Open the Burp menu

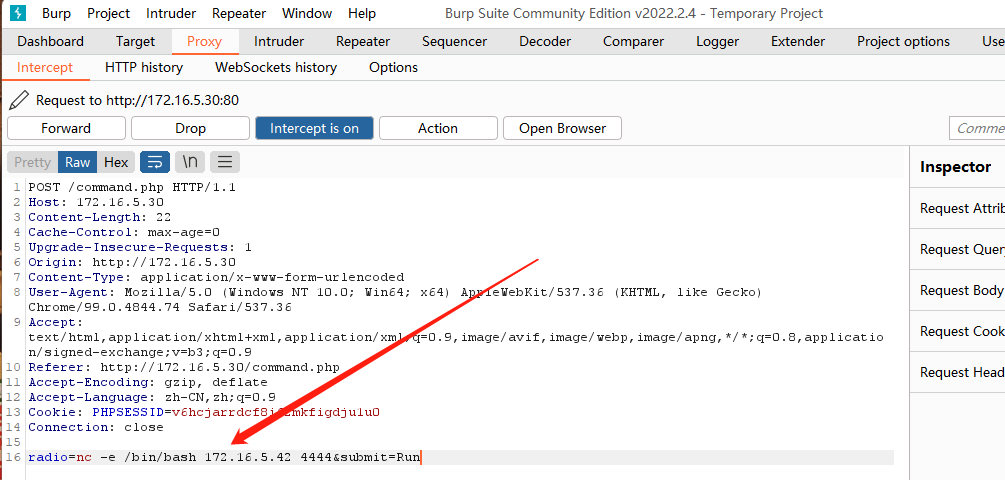pos(56,13)
